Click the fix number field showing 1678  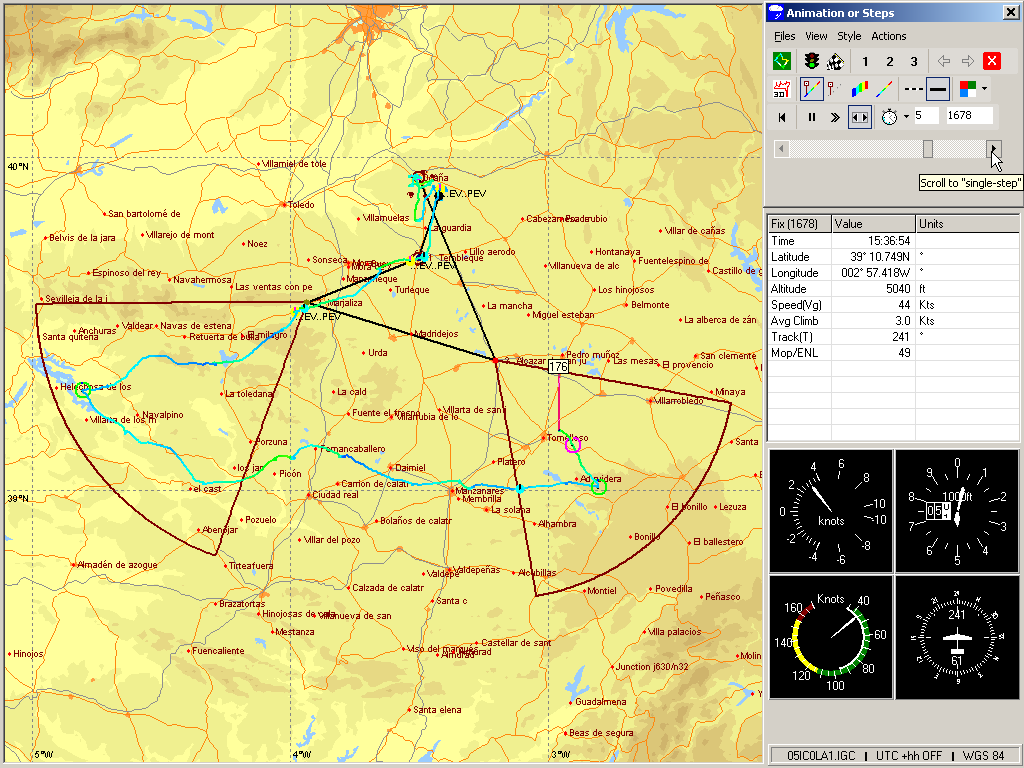pyautogui.click(x=968, y=116)
